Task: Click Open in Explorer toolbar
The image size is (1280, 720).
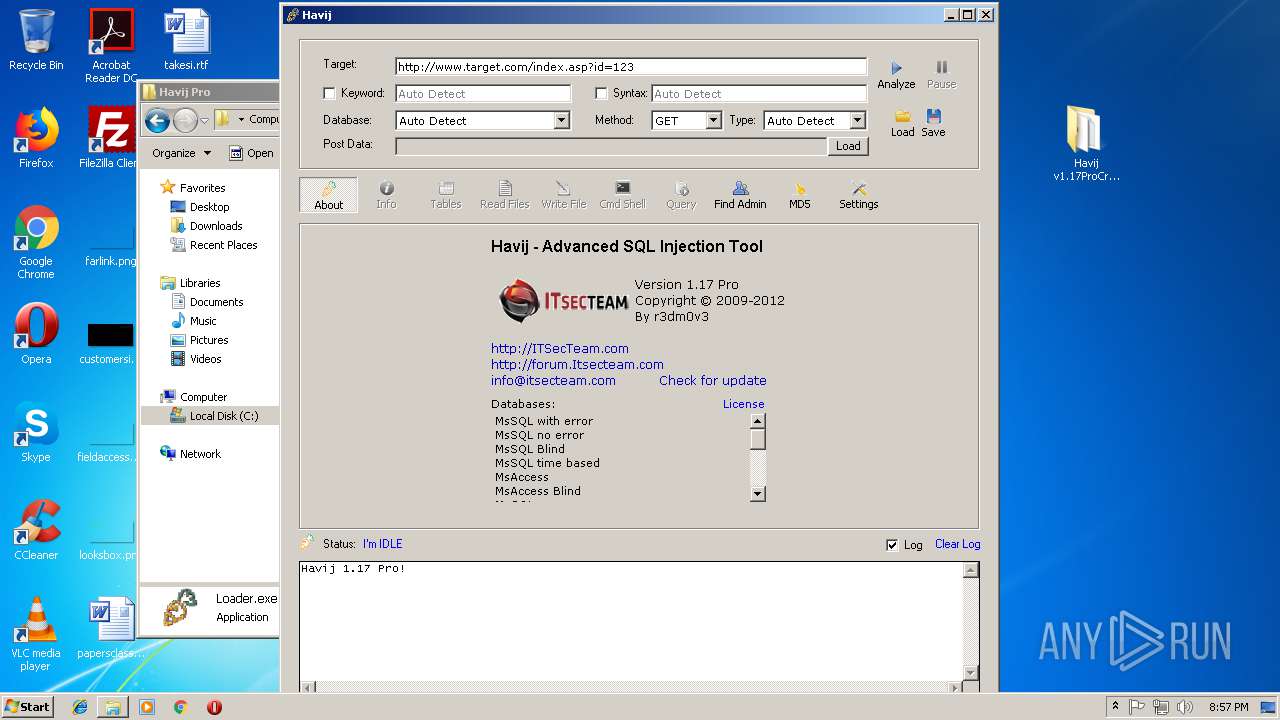Action: coord(251,153)
